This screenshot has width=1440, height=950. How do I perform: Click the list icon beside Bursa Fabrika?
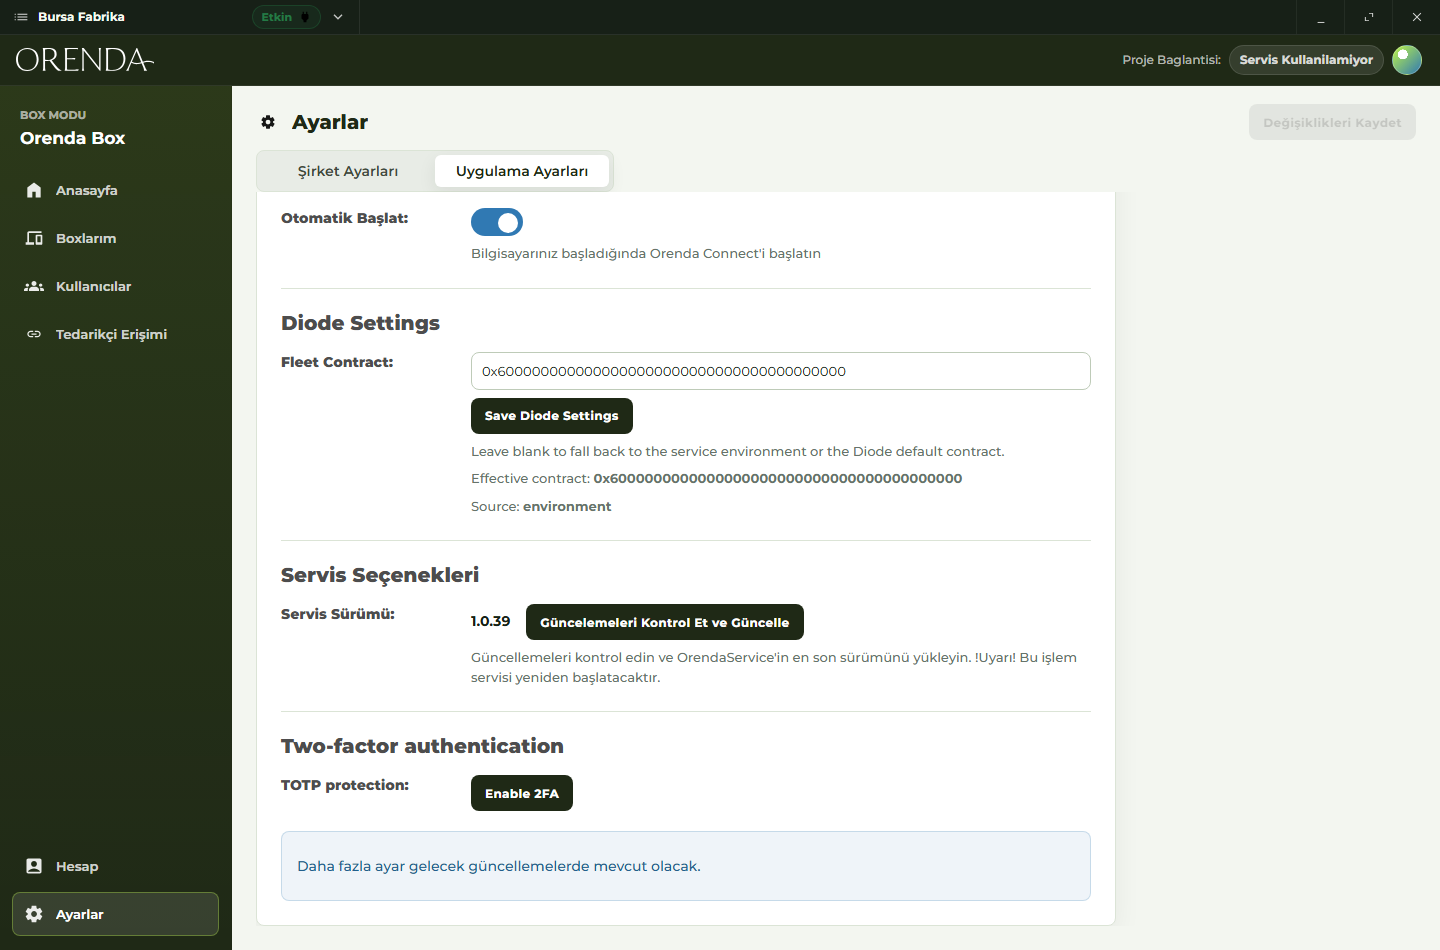point(21,17)
